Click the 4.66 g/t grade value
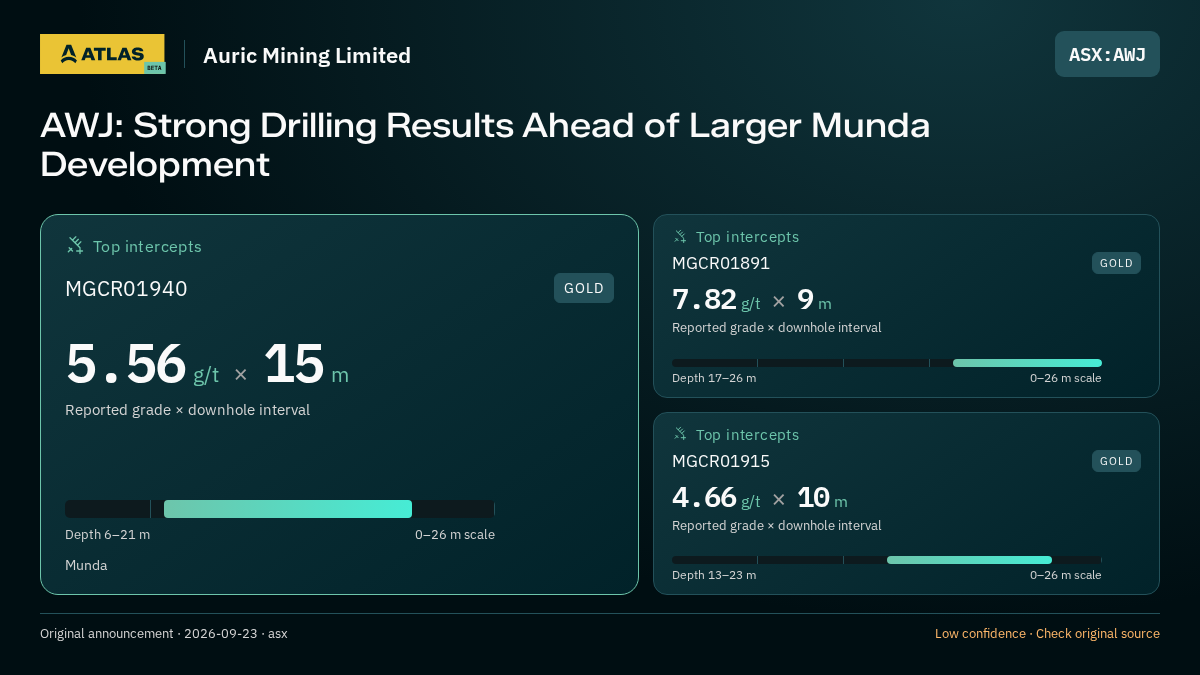1200x675 pixels. coord(716,497)
